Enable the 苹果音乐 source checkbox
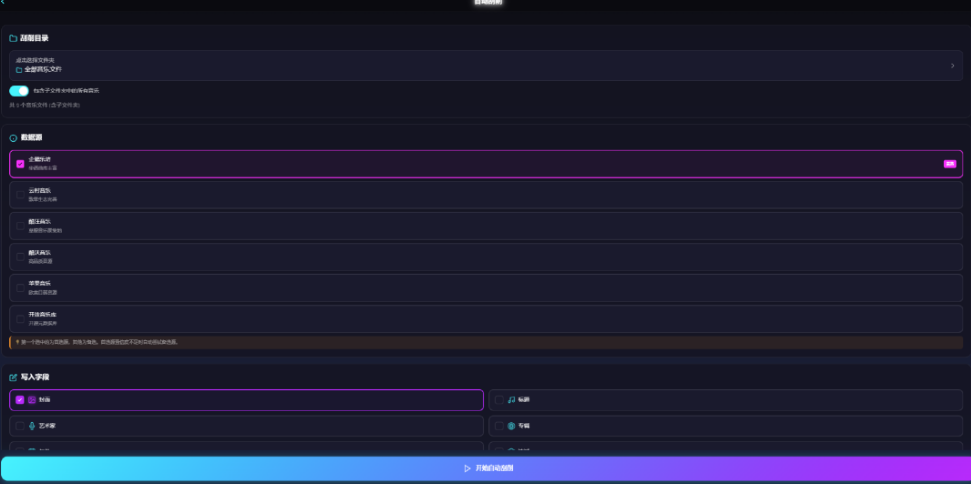 [x=20, y=288]
